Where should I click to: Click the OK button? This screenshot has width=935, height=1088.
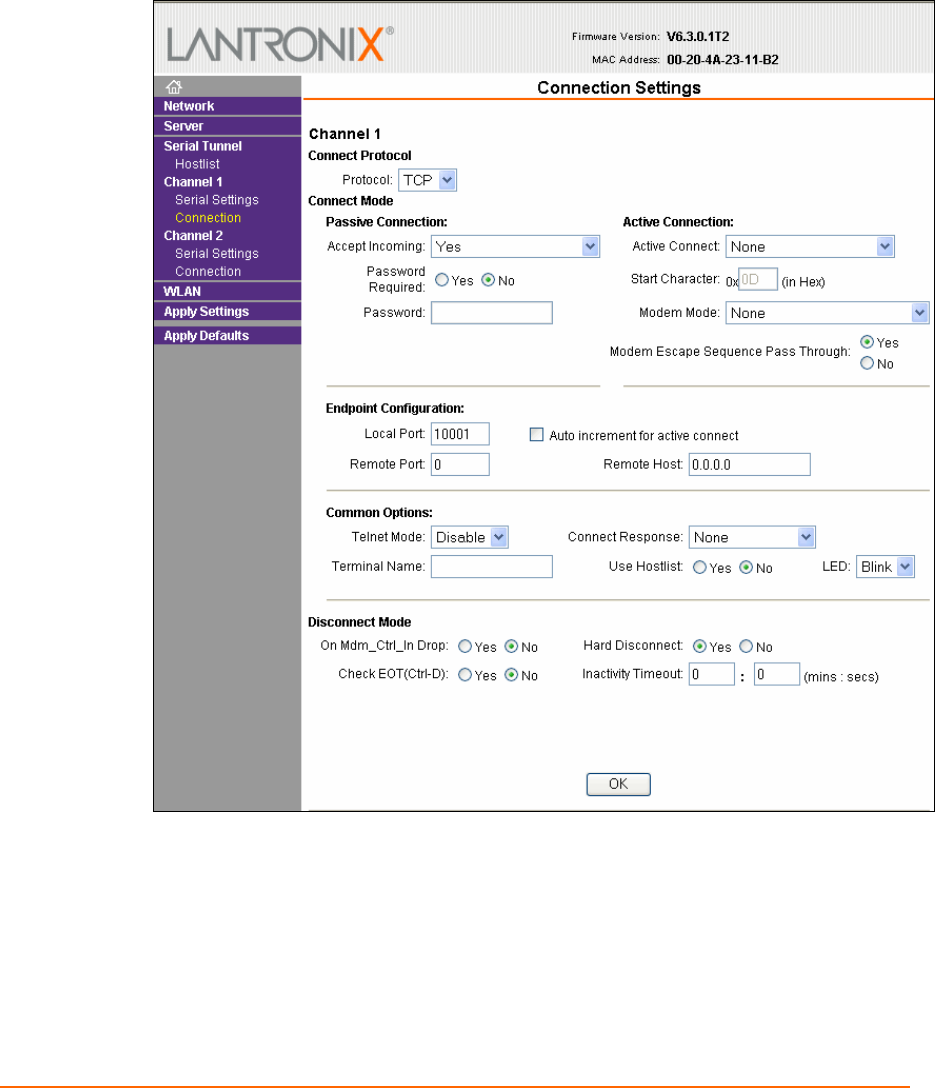click(x=618, y=784)
